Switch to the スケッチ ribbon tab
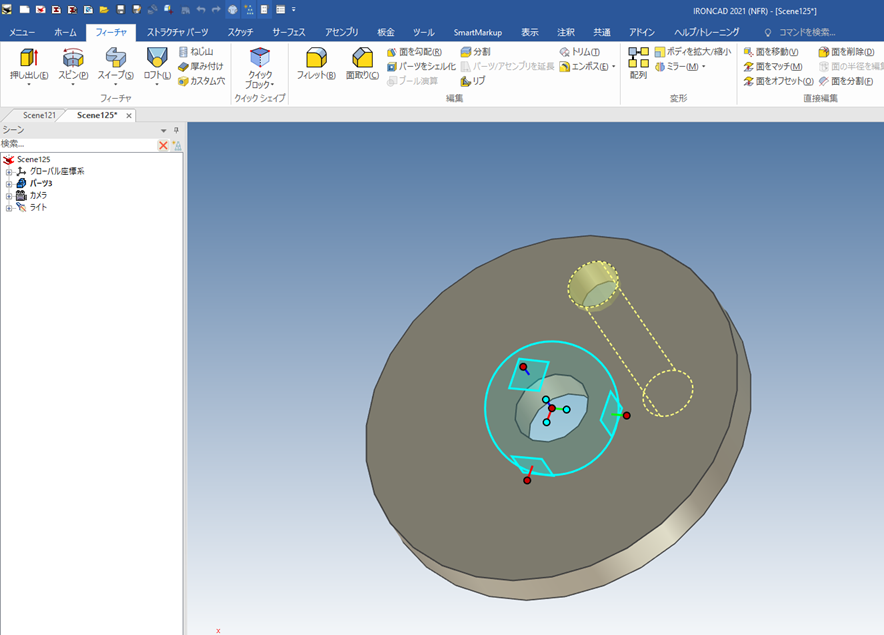The image size is (884, 635). (x=240, y=32)
